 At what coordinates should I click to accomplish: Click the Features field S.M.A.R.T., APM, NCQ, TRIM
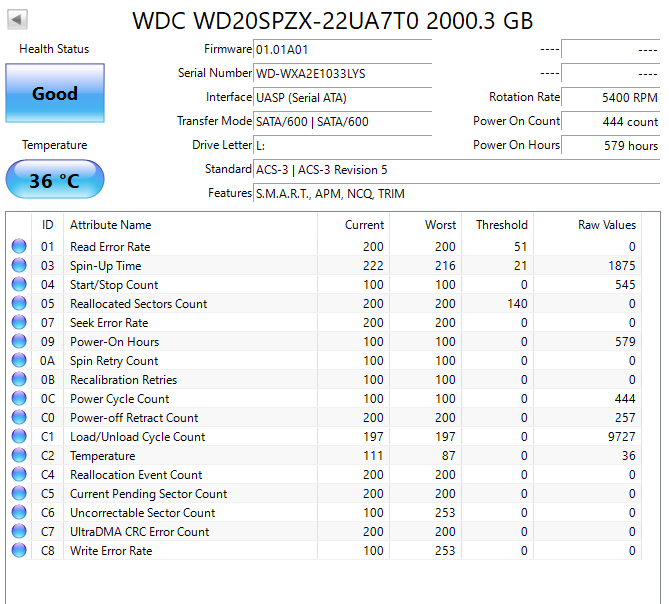pos(457,194)
